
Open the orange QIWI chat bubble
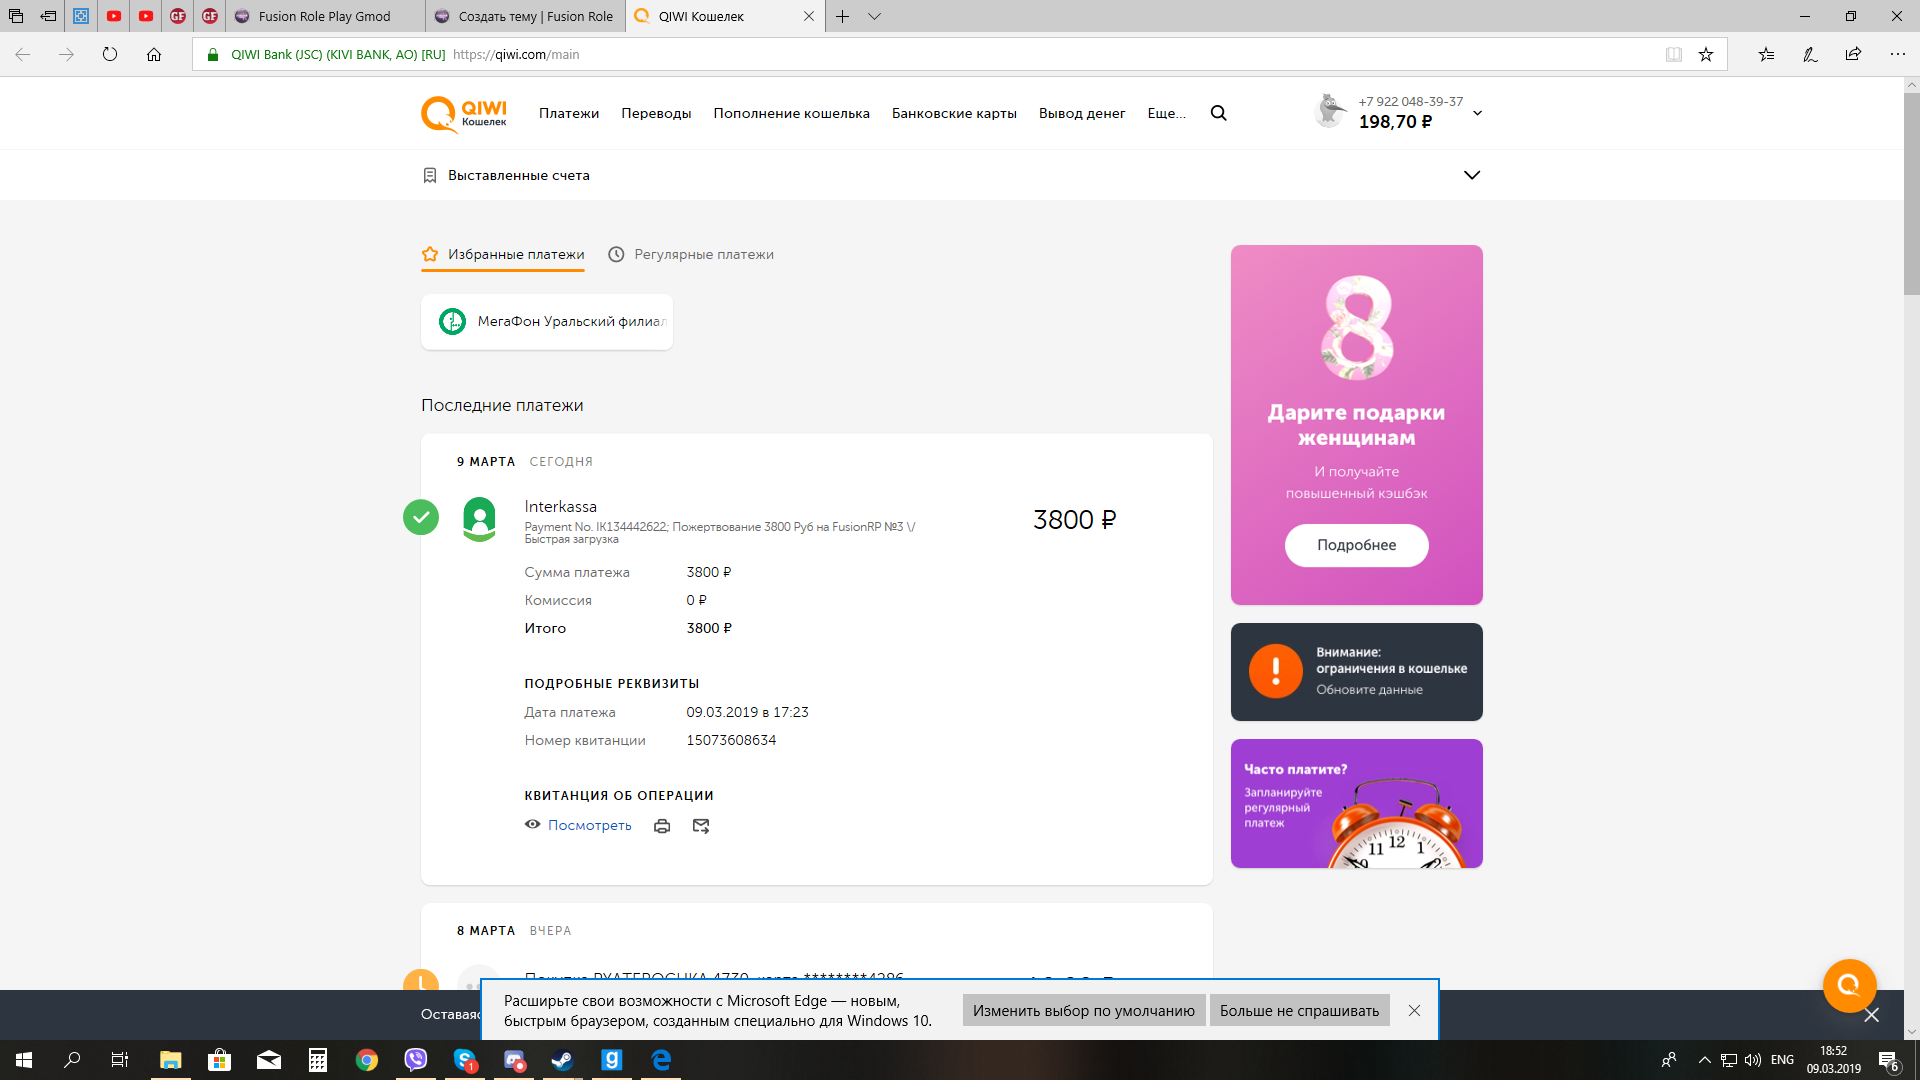[1849, 985]
